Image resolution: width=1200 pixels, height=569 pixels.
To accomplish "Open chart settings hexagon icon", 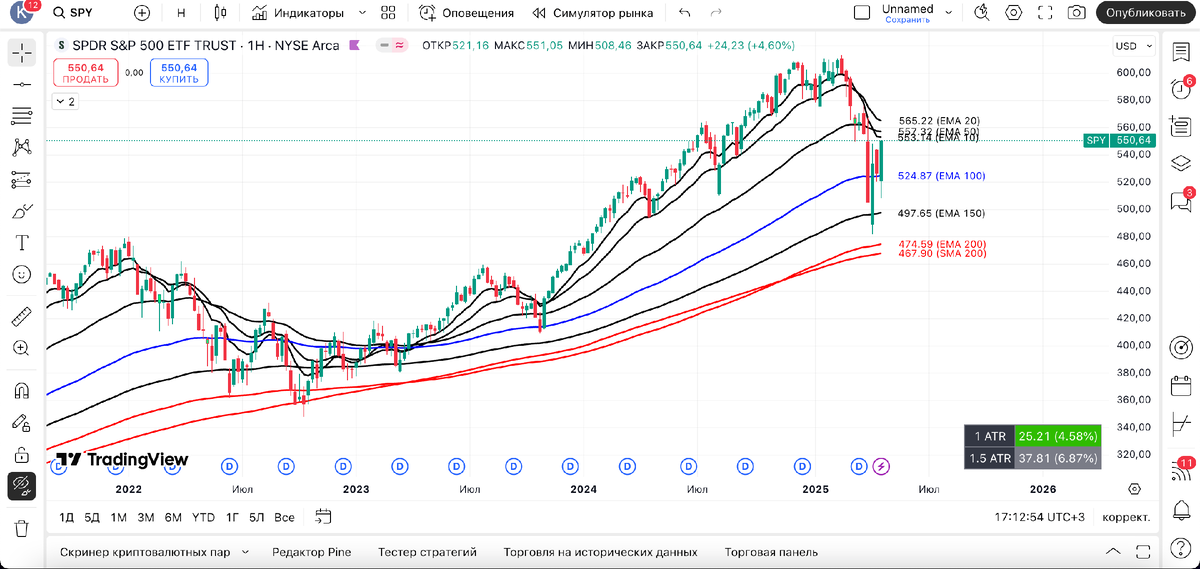I will pyautogui.click(x=1014, y=13).
